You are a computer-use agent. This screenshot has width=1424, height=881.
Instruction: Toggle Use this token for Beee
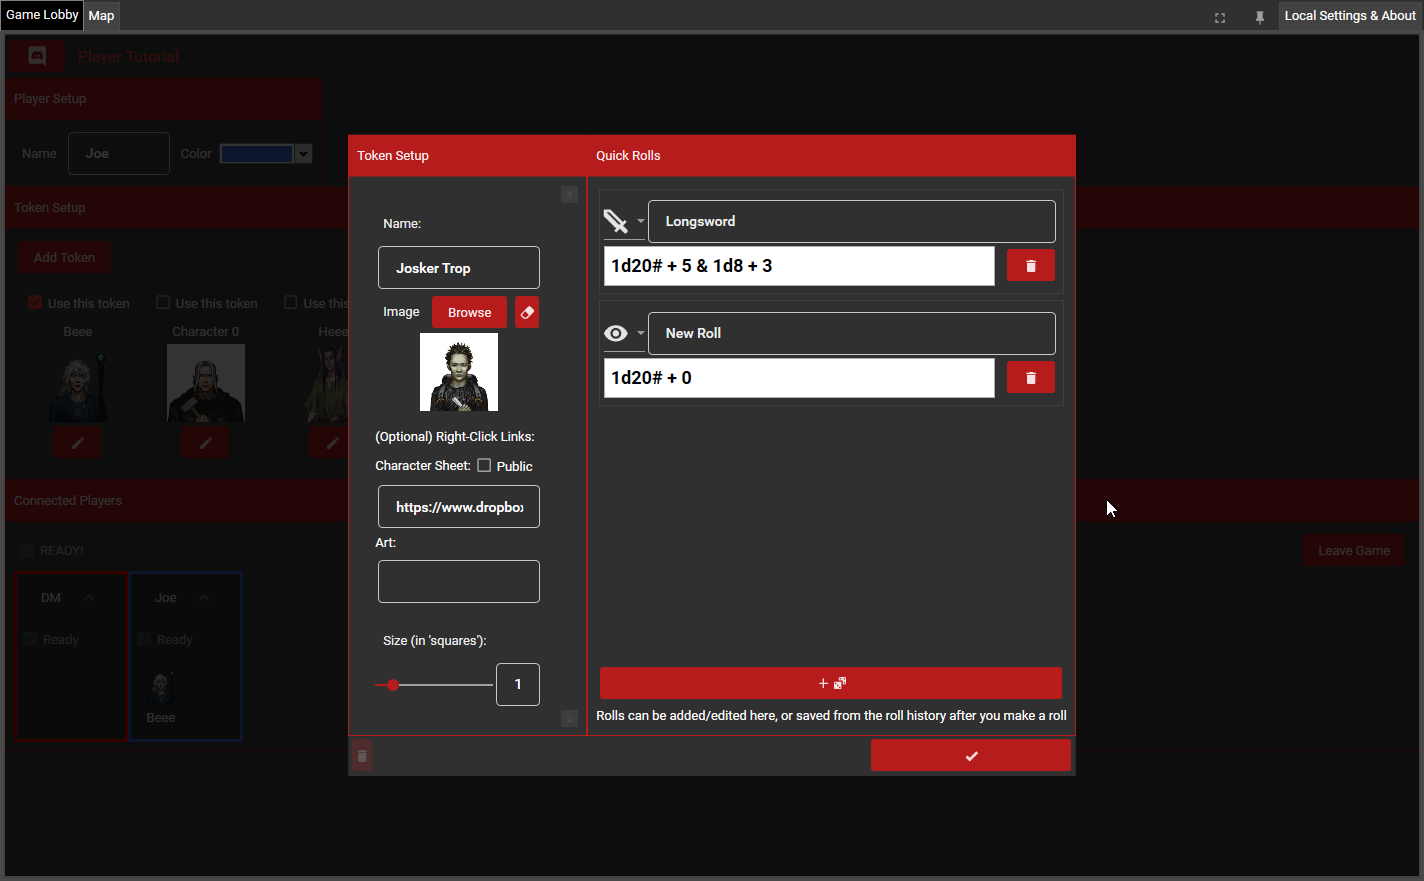tap(35, 302)
